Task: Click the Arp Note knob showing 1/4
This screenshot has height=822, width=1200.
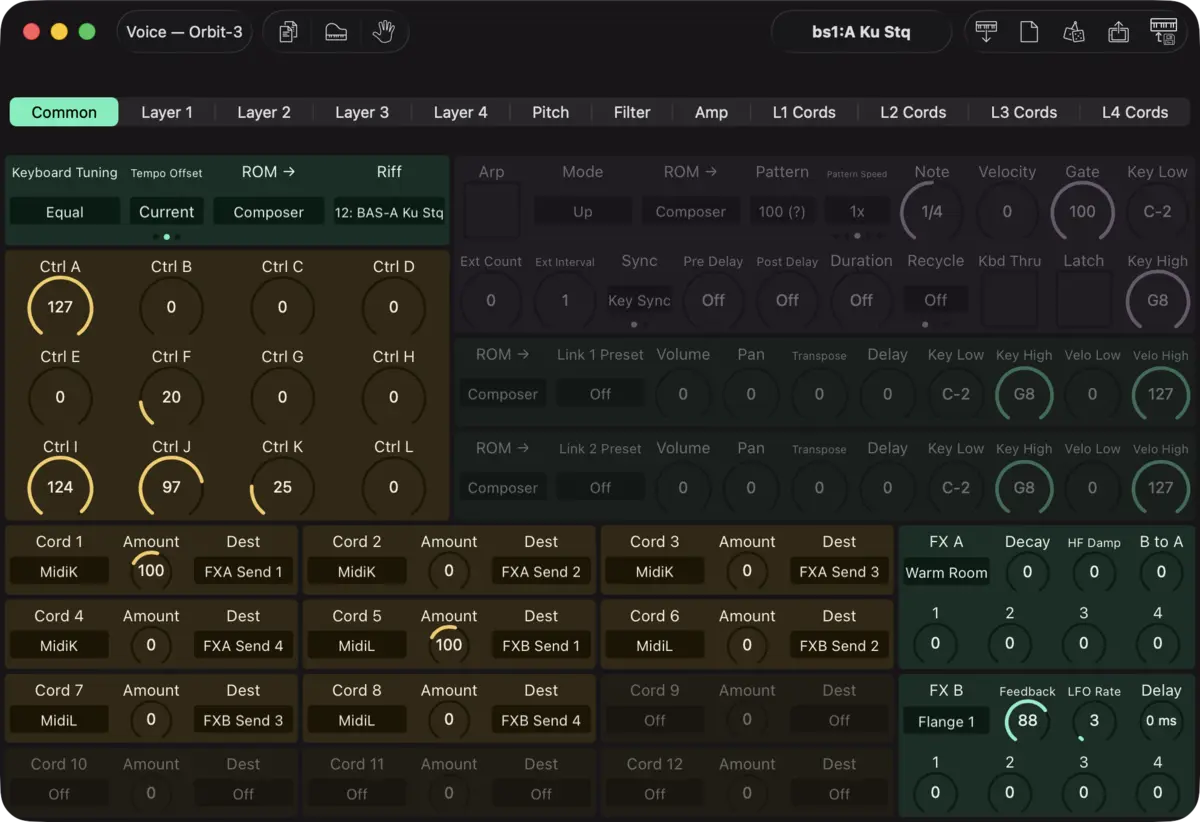Action: tap(932, 211)
